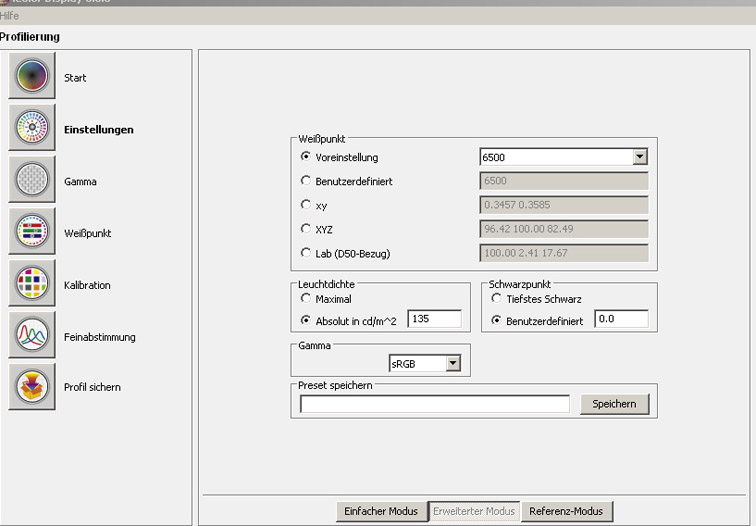The image size is (756, 526).
Task: Switch to Einfacher Modus
Action: point(381,511)
